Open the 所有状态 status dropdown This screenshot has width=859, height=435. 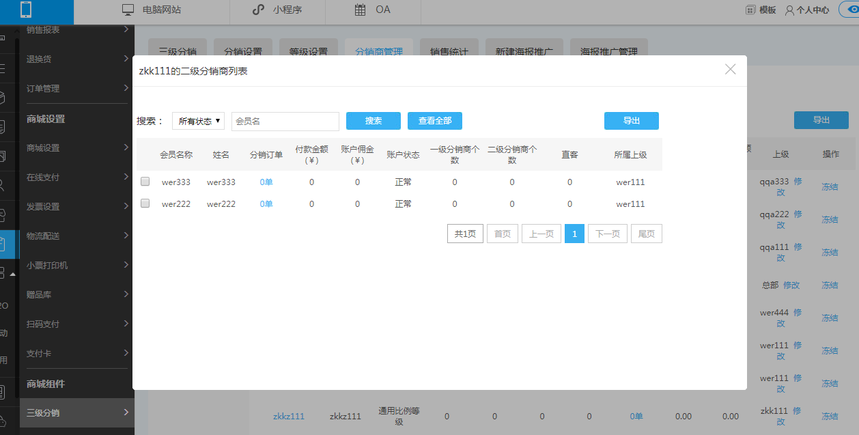tap(198, 121)
